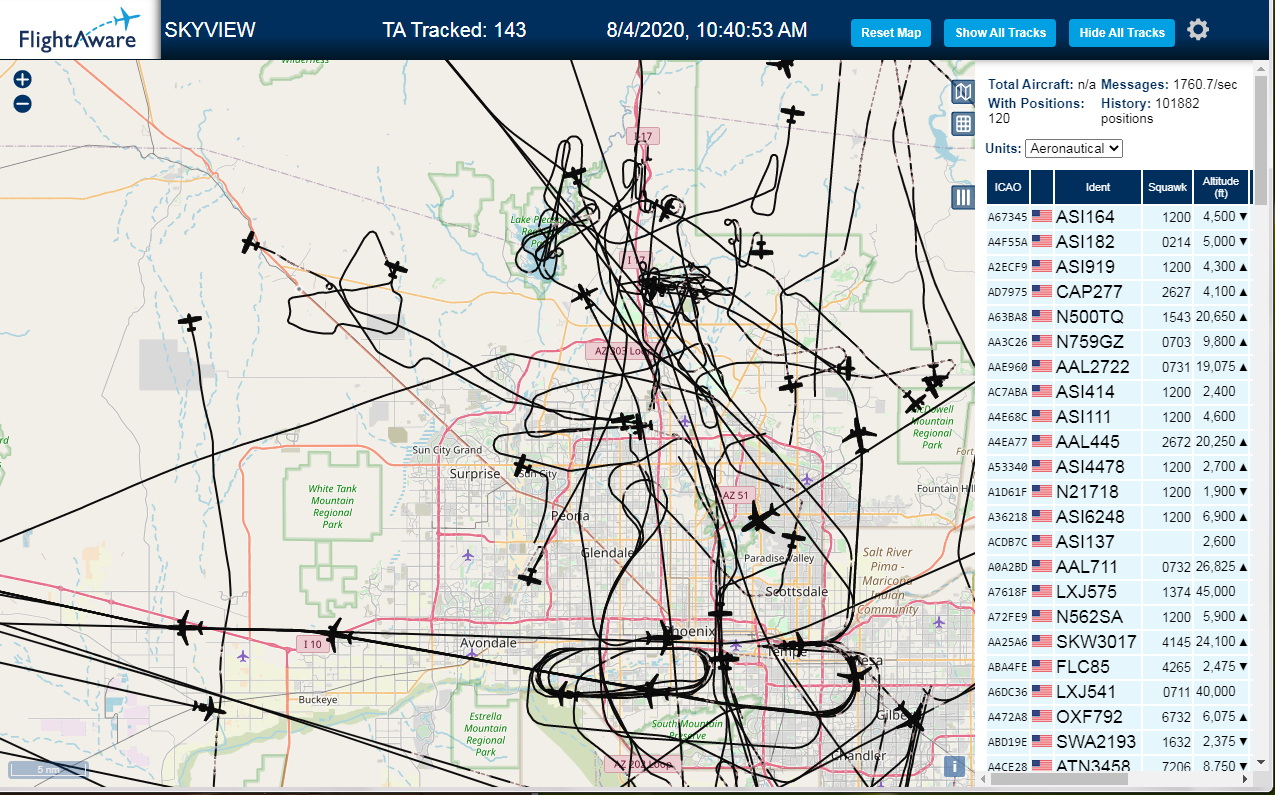
Task: Sort table by Squawk column
Action: coord(1168,187)
